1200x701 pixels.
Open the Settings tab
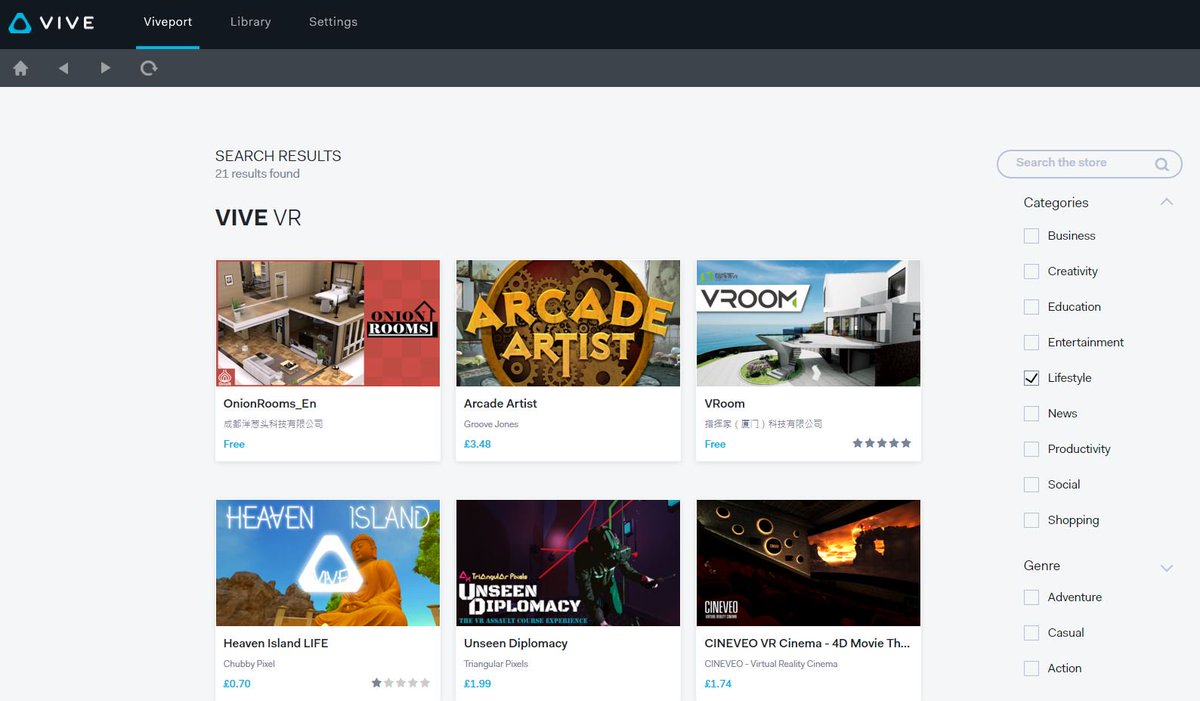click(333, 22)
